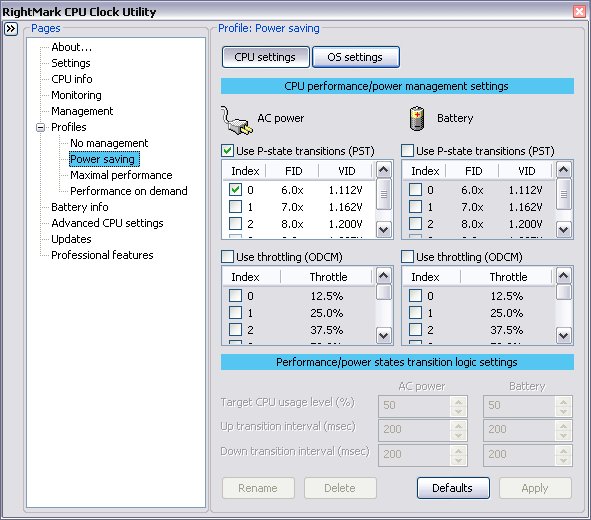
Task: Check AC power throttle index 2 (37.5%)
Action: [235, 329]
